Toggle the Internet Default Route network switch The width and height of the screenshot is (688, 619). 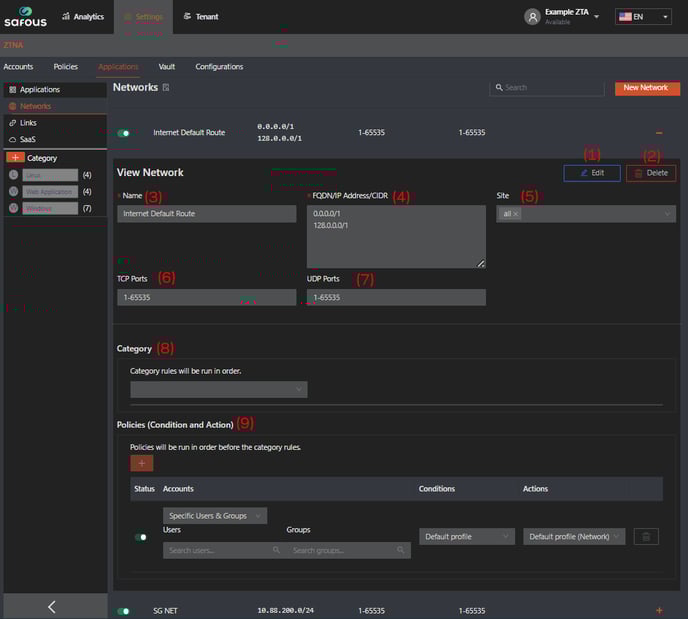tap(125, 132)
